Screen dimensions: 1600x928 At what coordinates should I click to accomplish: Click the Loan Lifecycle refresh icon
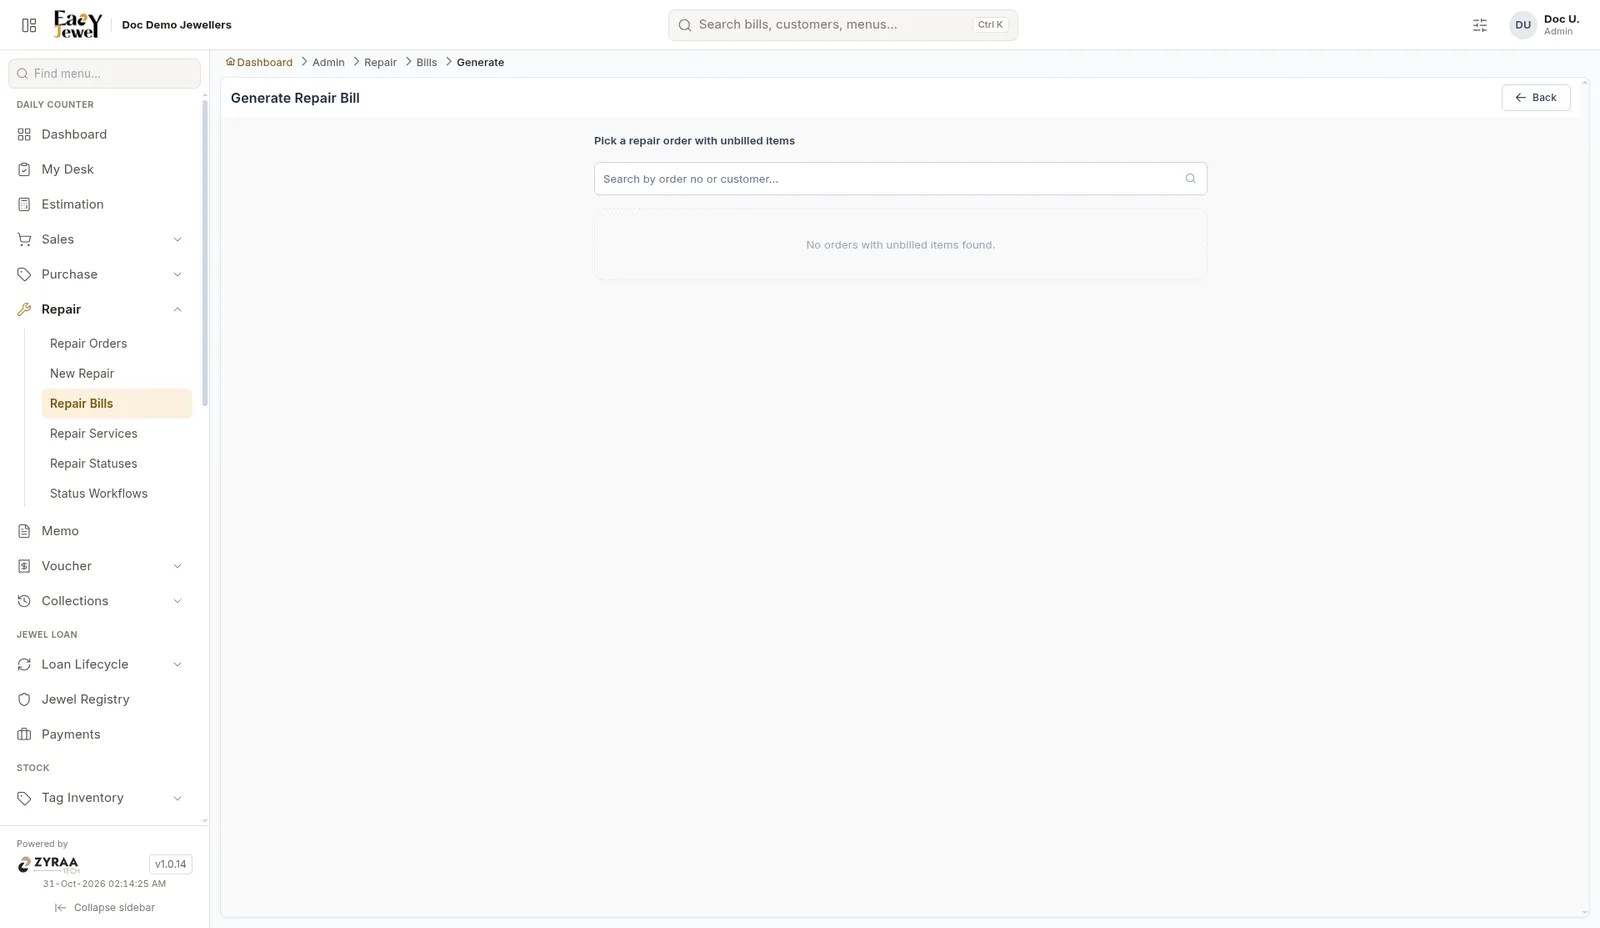coord(24,664)
